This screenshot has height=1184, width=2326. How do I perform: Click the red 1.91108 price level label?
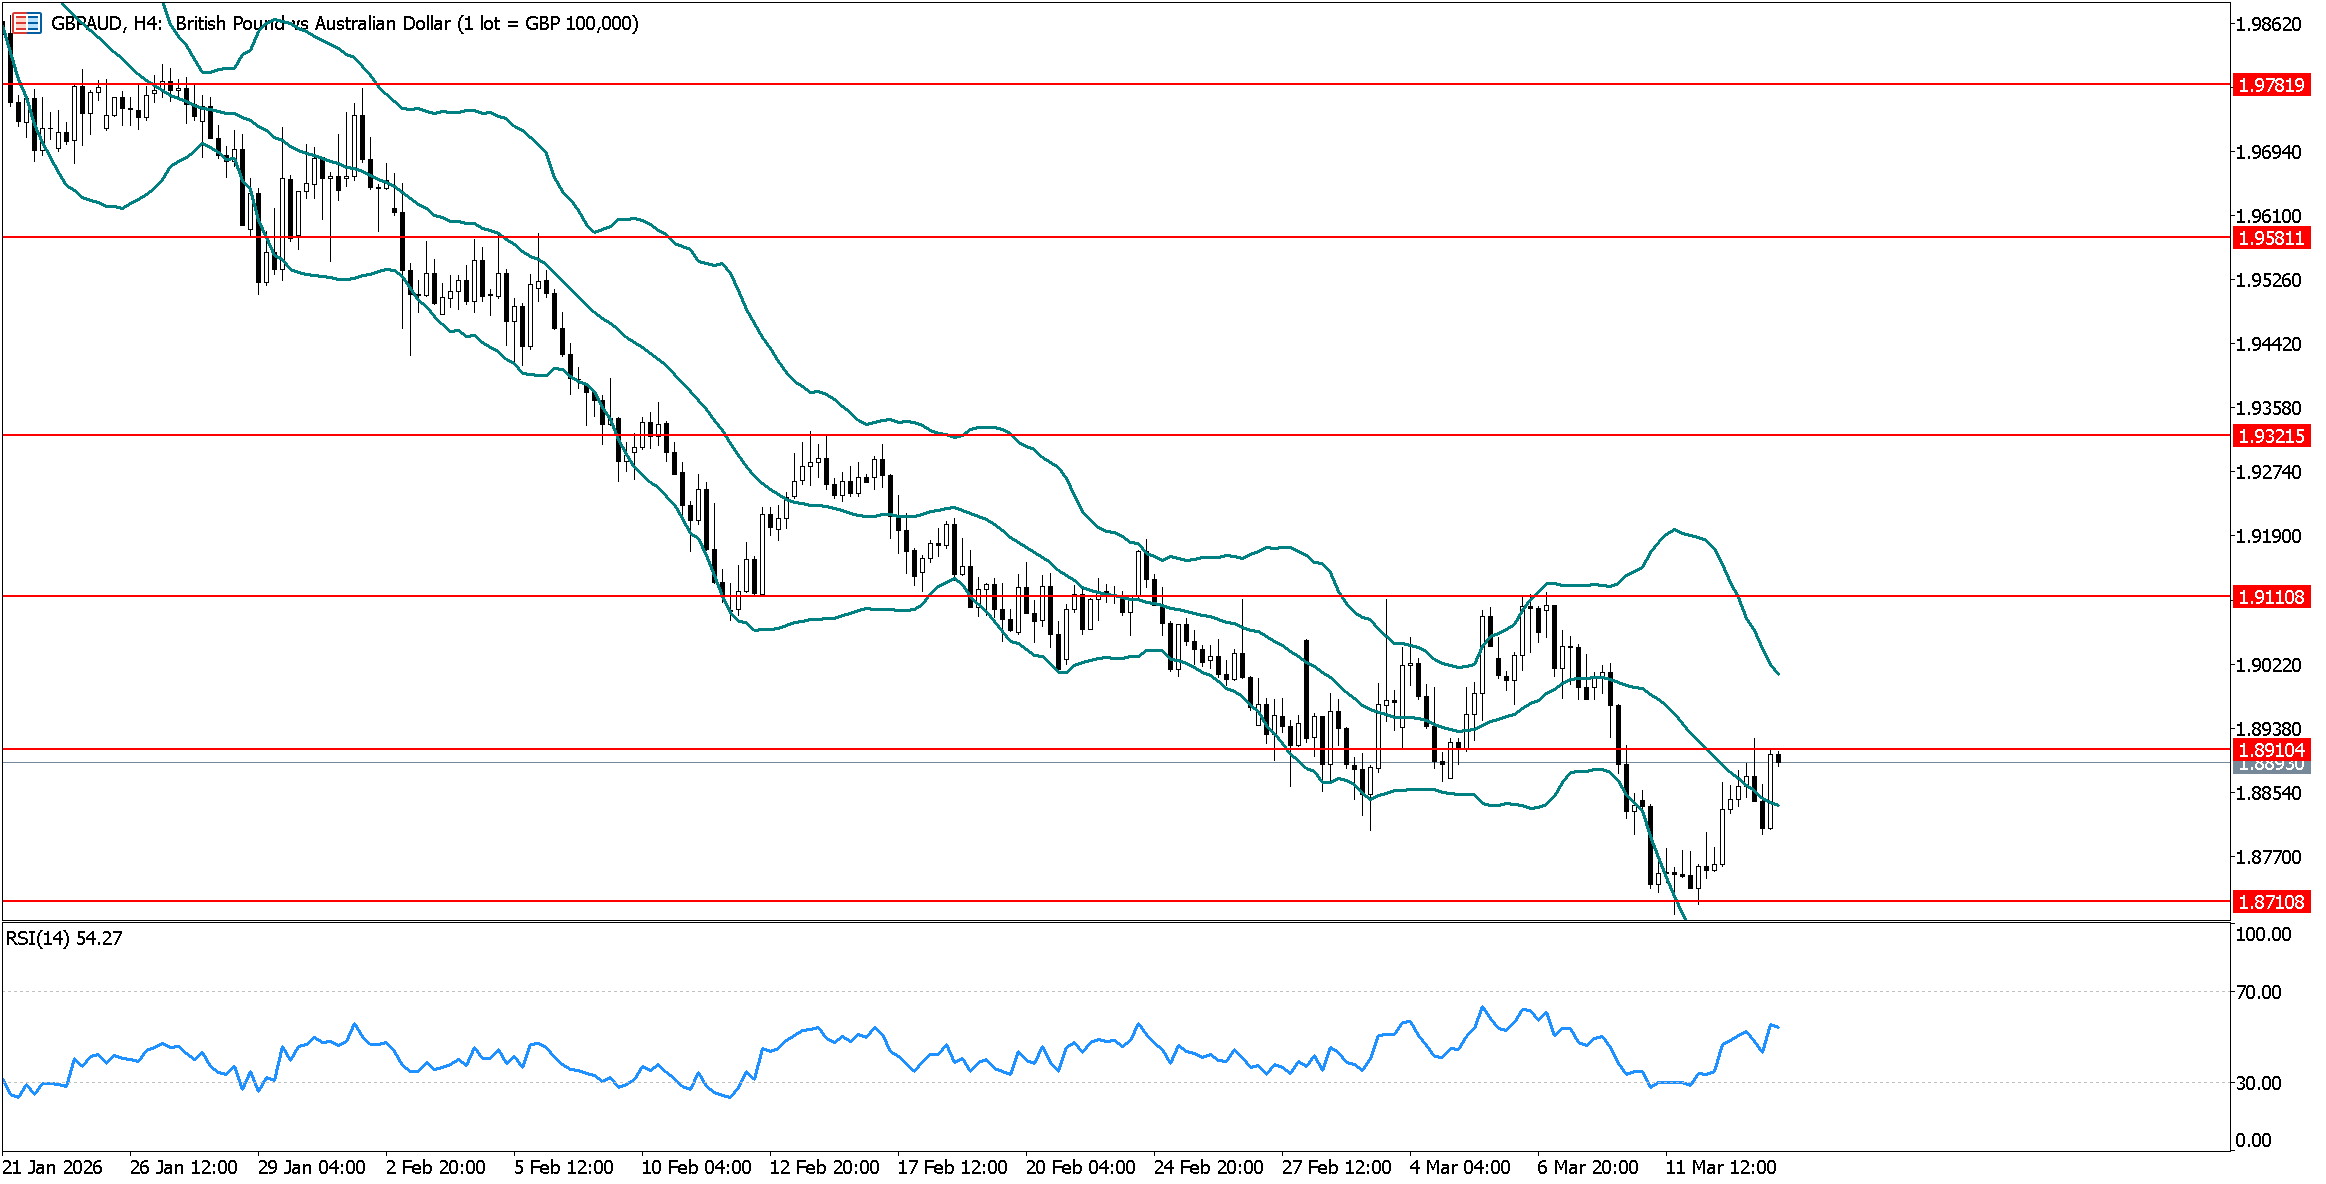pyautogui.click(x=2271, y=597)
